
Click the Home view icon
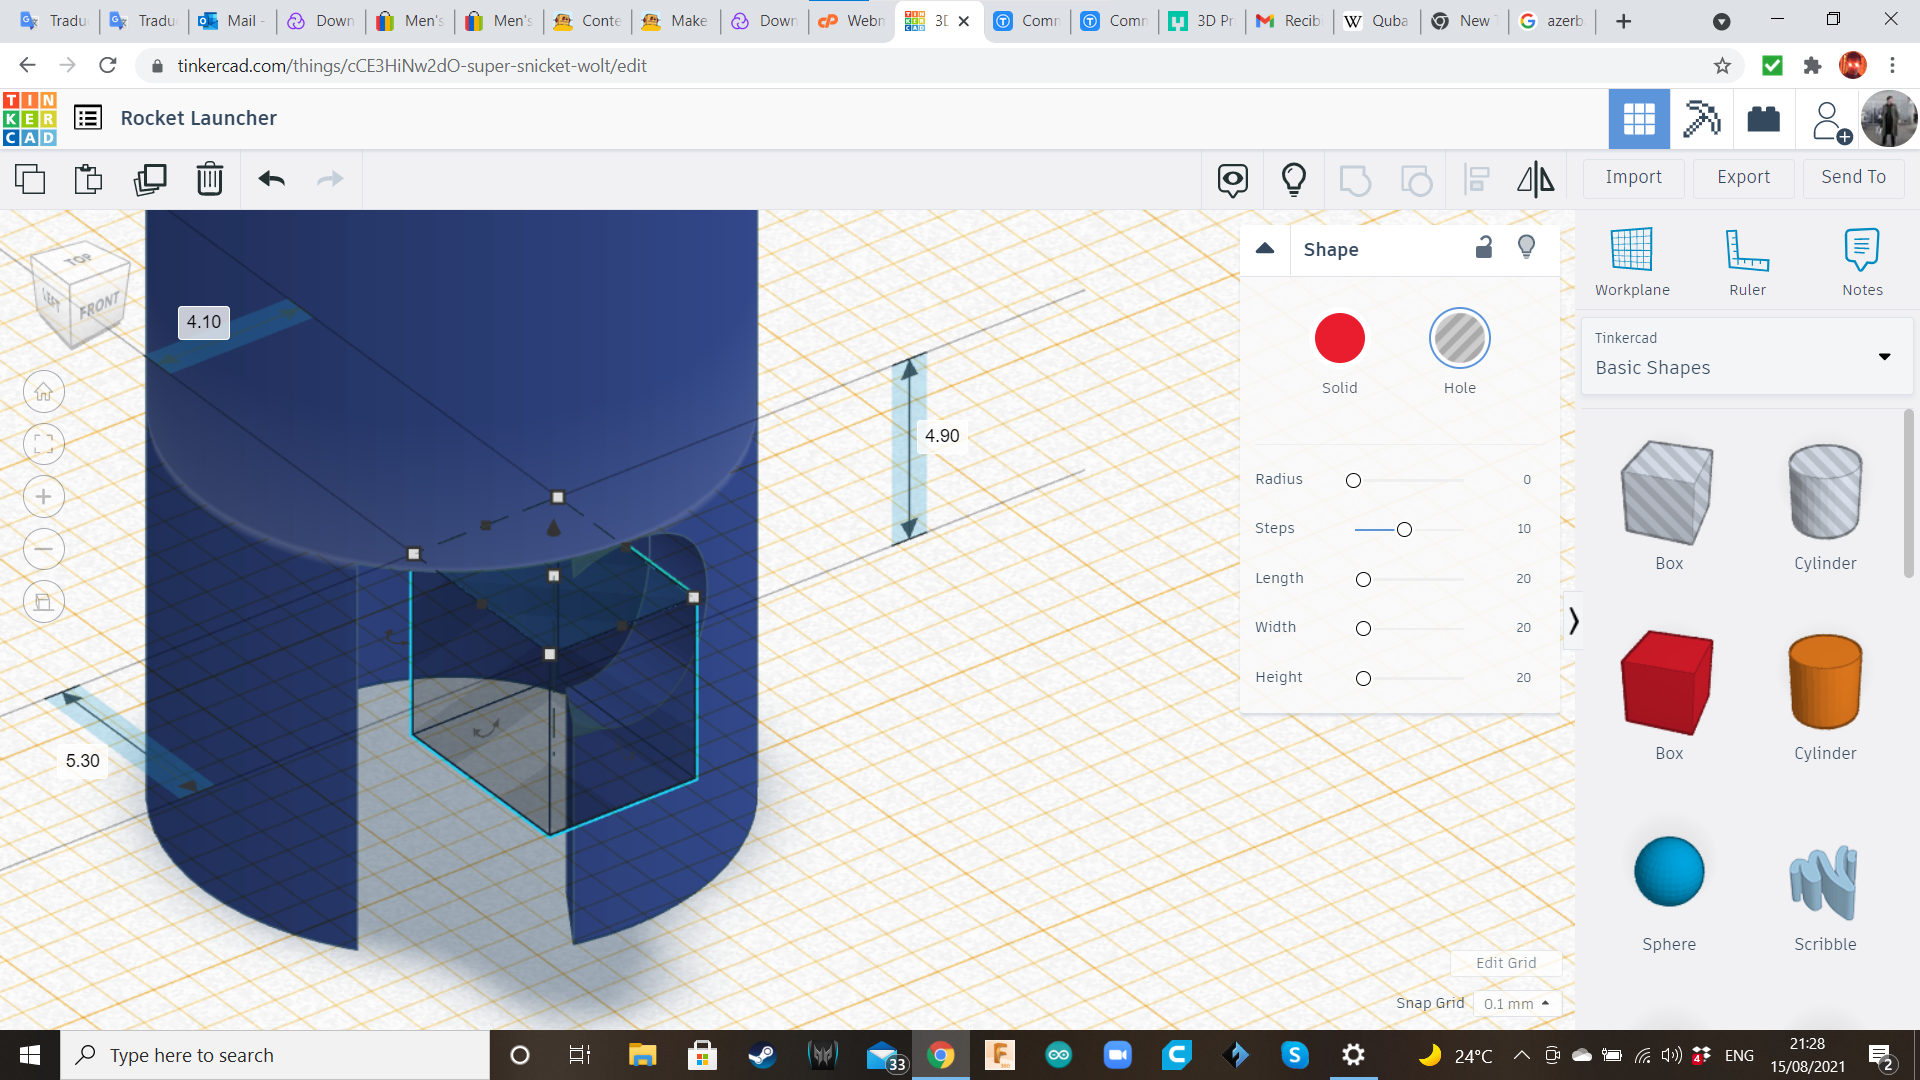click(x=43, y=391)
